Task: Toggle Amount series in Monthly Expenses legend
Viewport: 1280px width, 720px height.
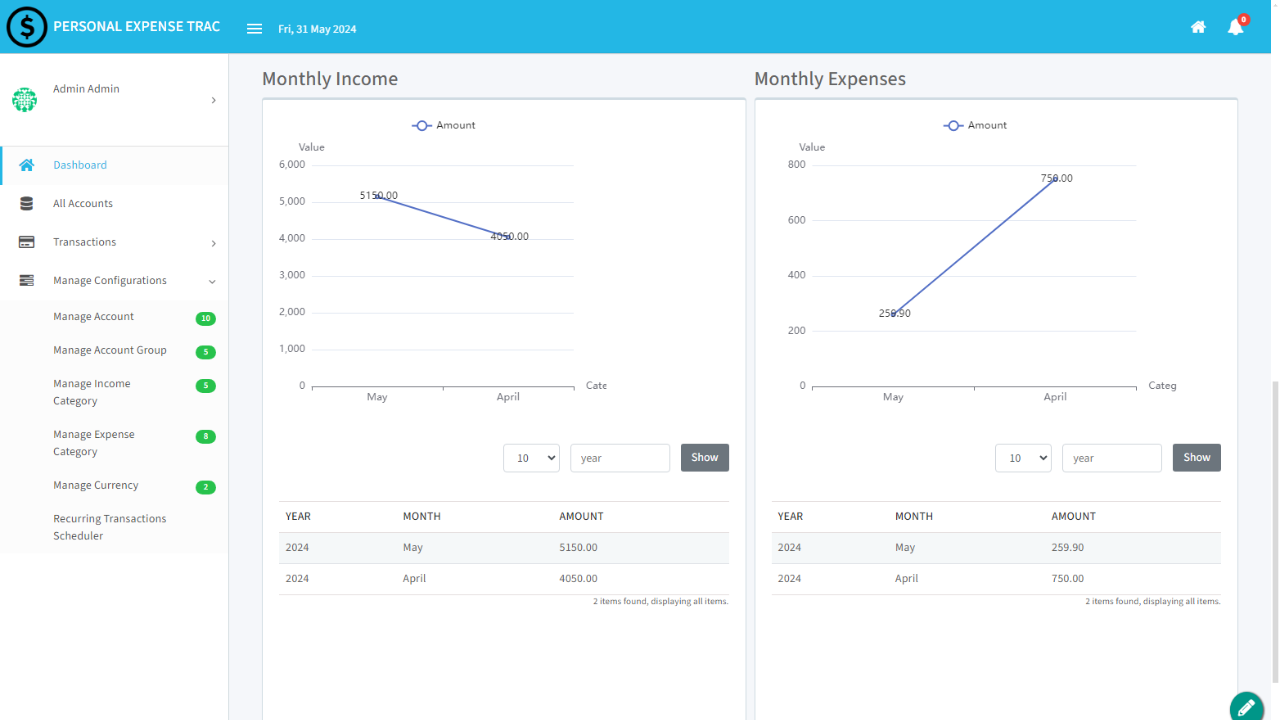Action: 975,126
